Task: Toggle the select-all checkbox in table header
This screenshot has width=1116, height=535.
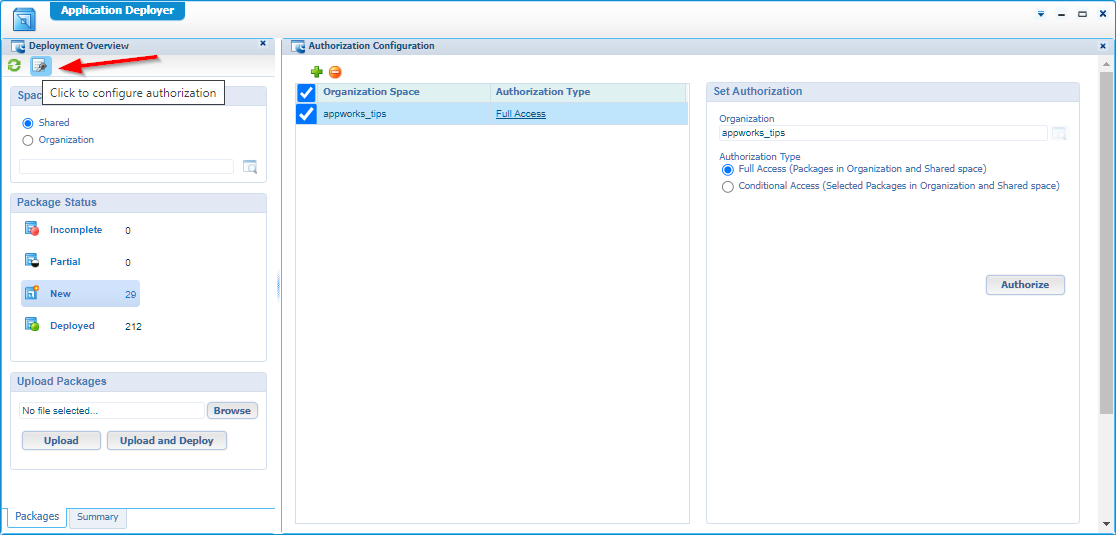Action: coord(306,92)
